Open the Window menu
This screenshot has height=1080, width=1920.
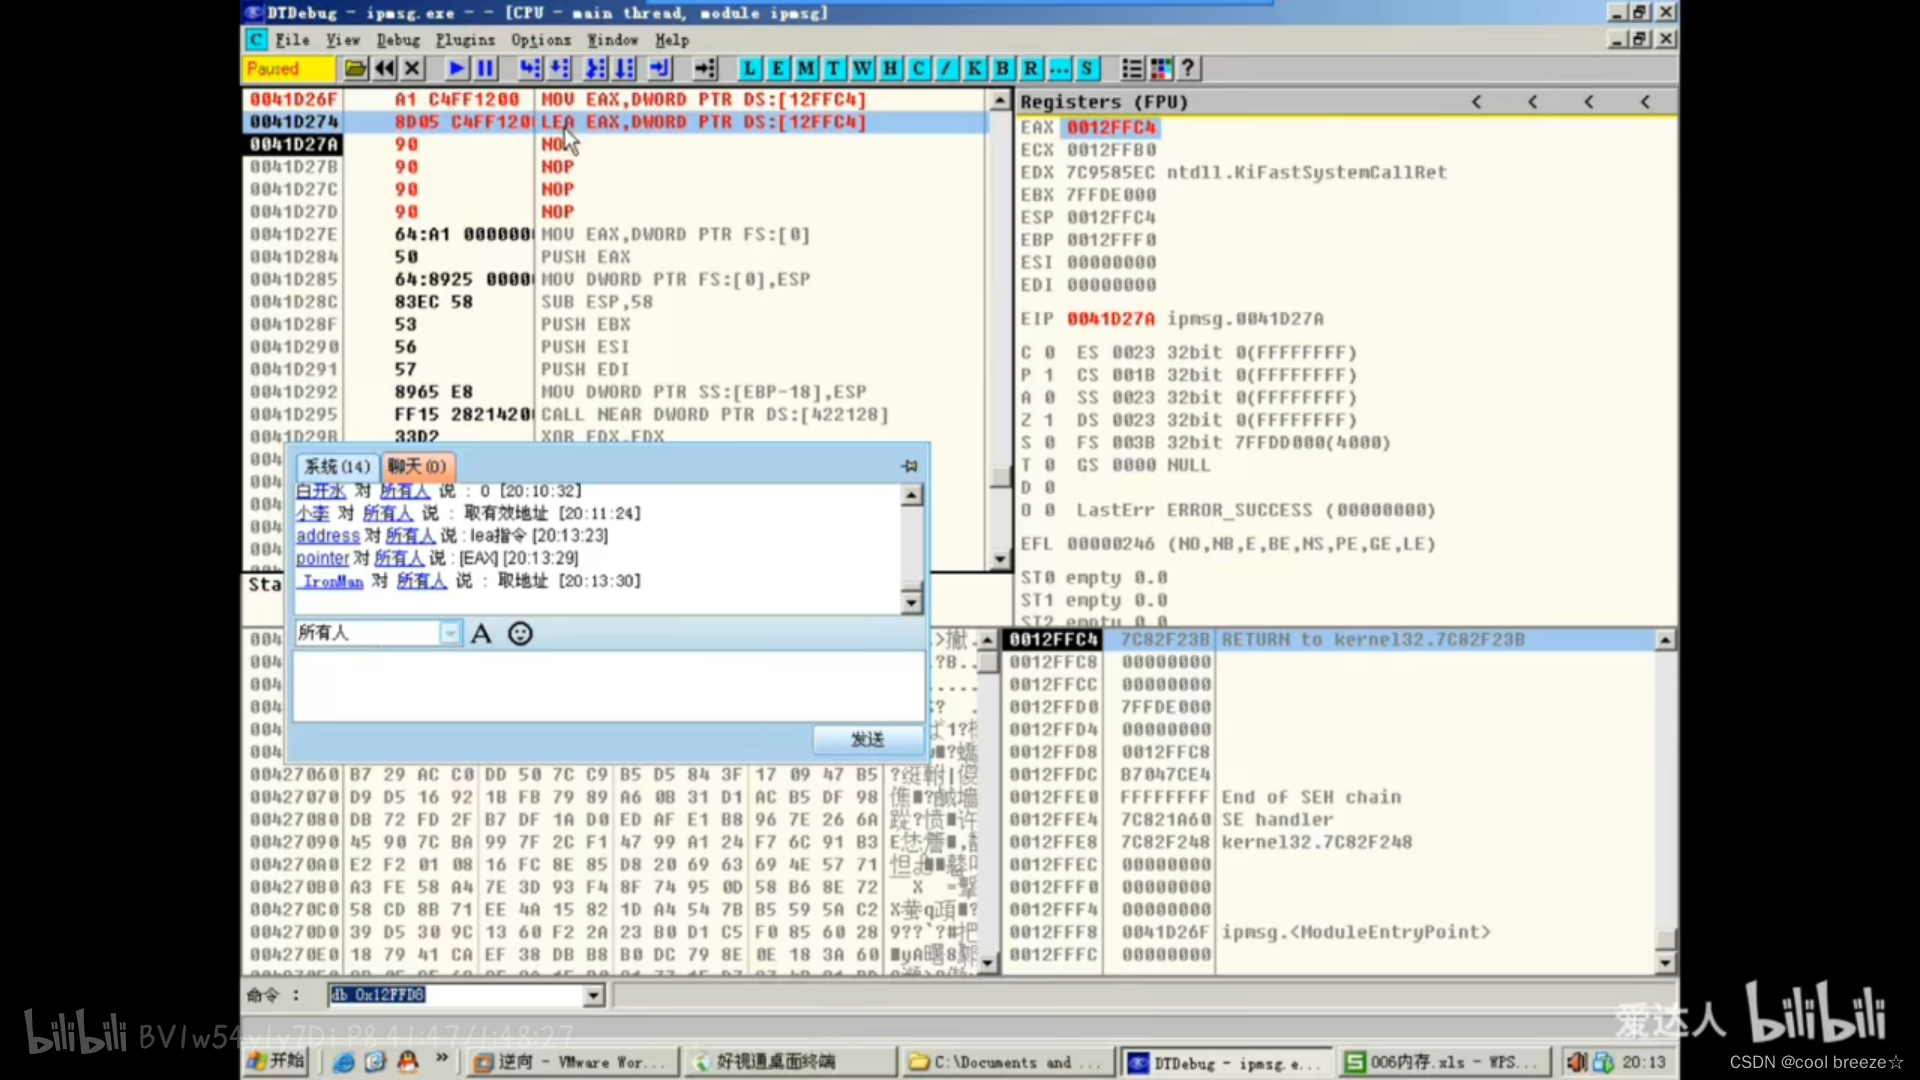[x=612, y=40]
